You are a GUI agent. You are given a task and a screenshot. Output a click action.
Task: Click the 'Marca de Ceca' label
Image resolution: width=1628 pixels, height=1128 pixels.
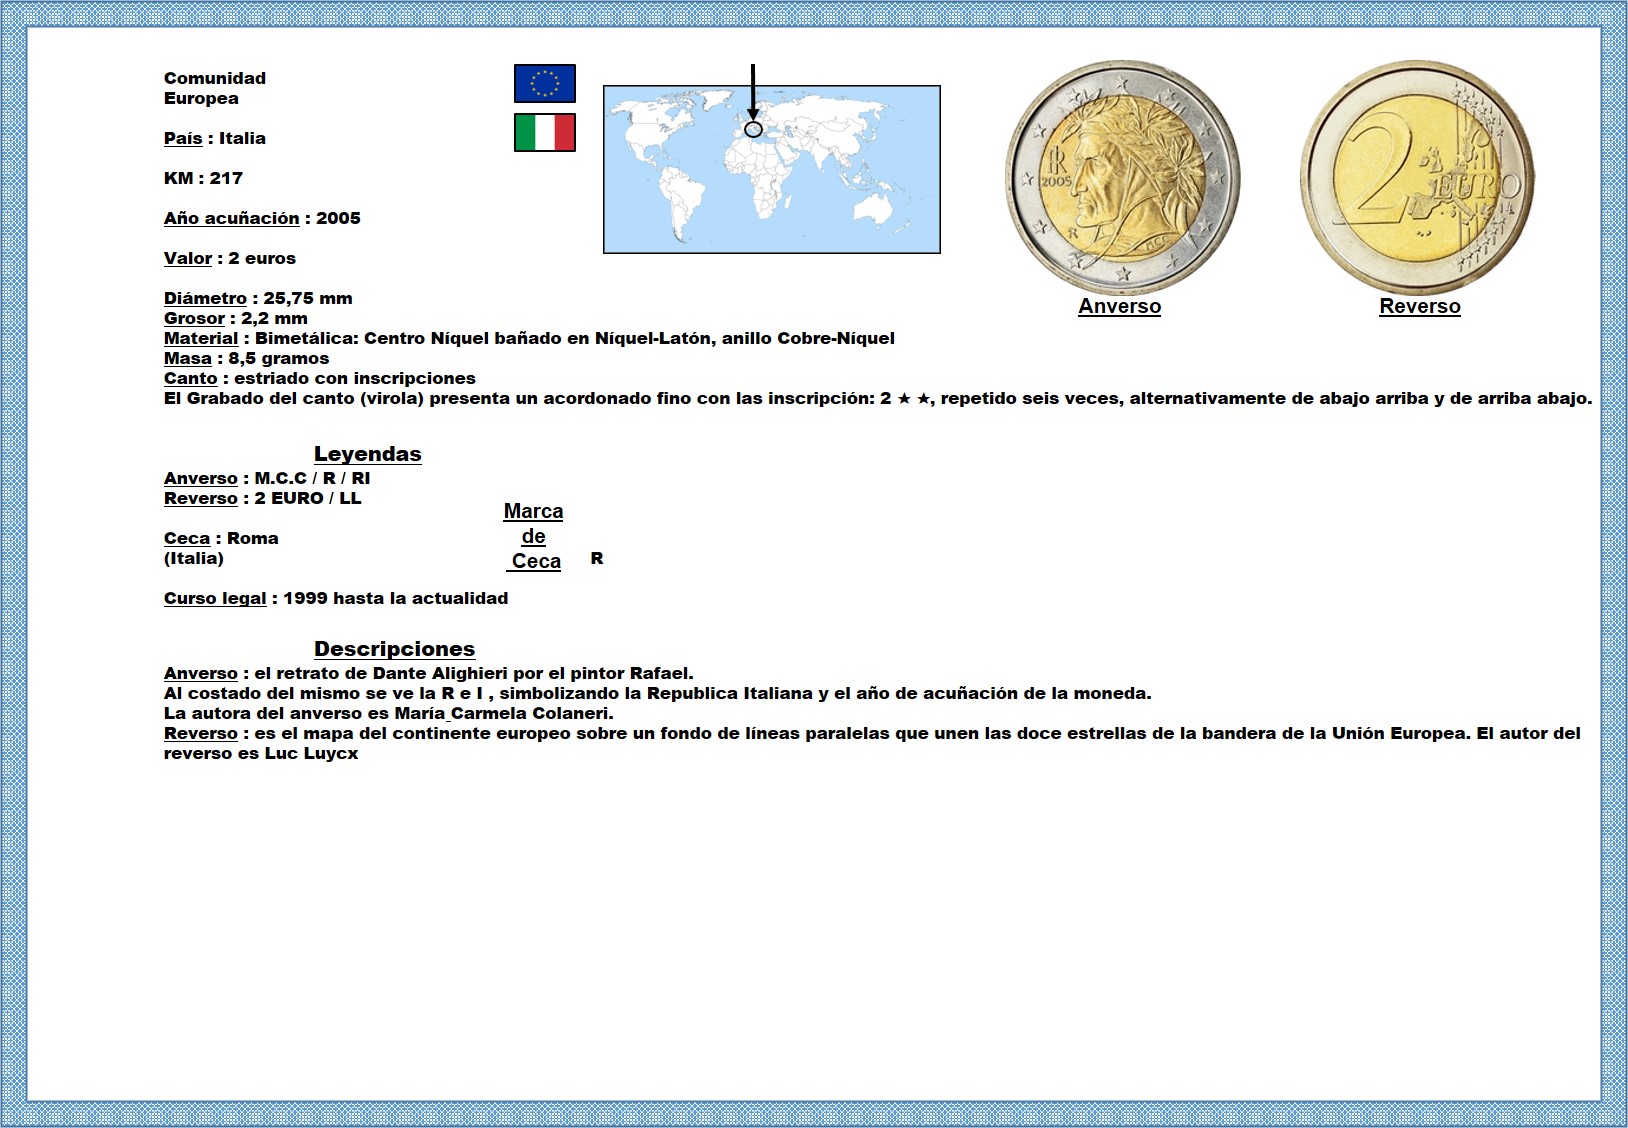tap(534, 536)
